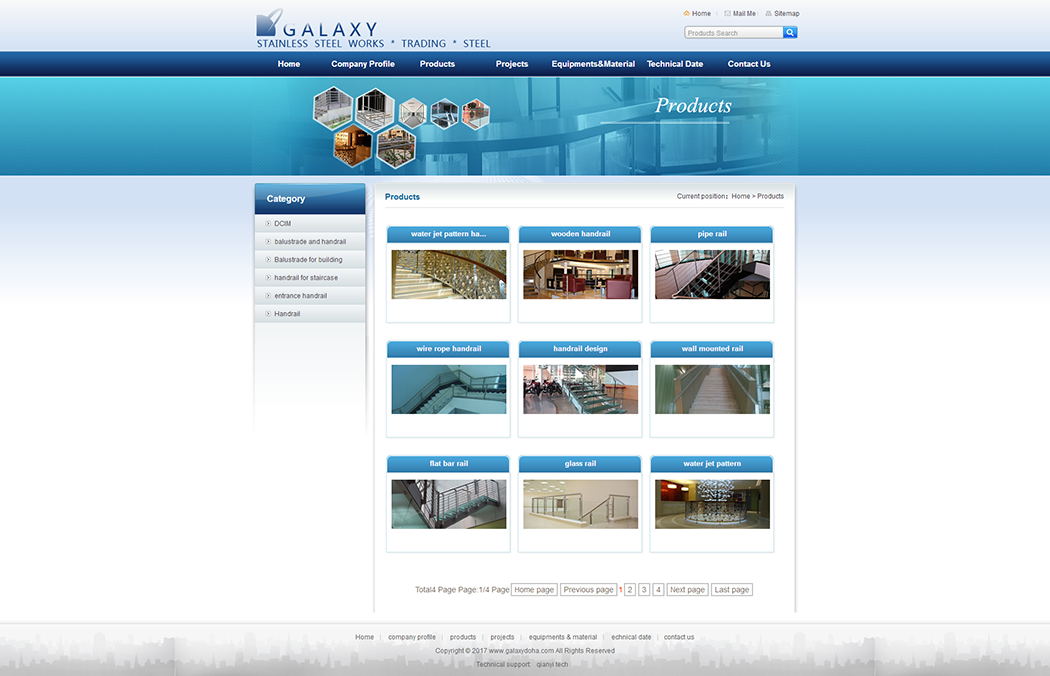Open handrail for staircase category
Screen dimensions: 1050x676
pos(305,278)
